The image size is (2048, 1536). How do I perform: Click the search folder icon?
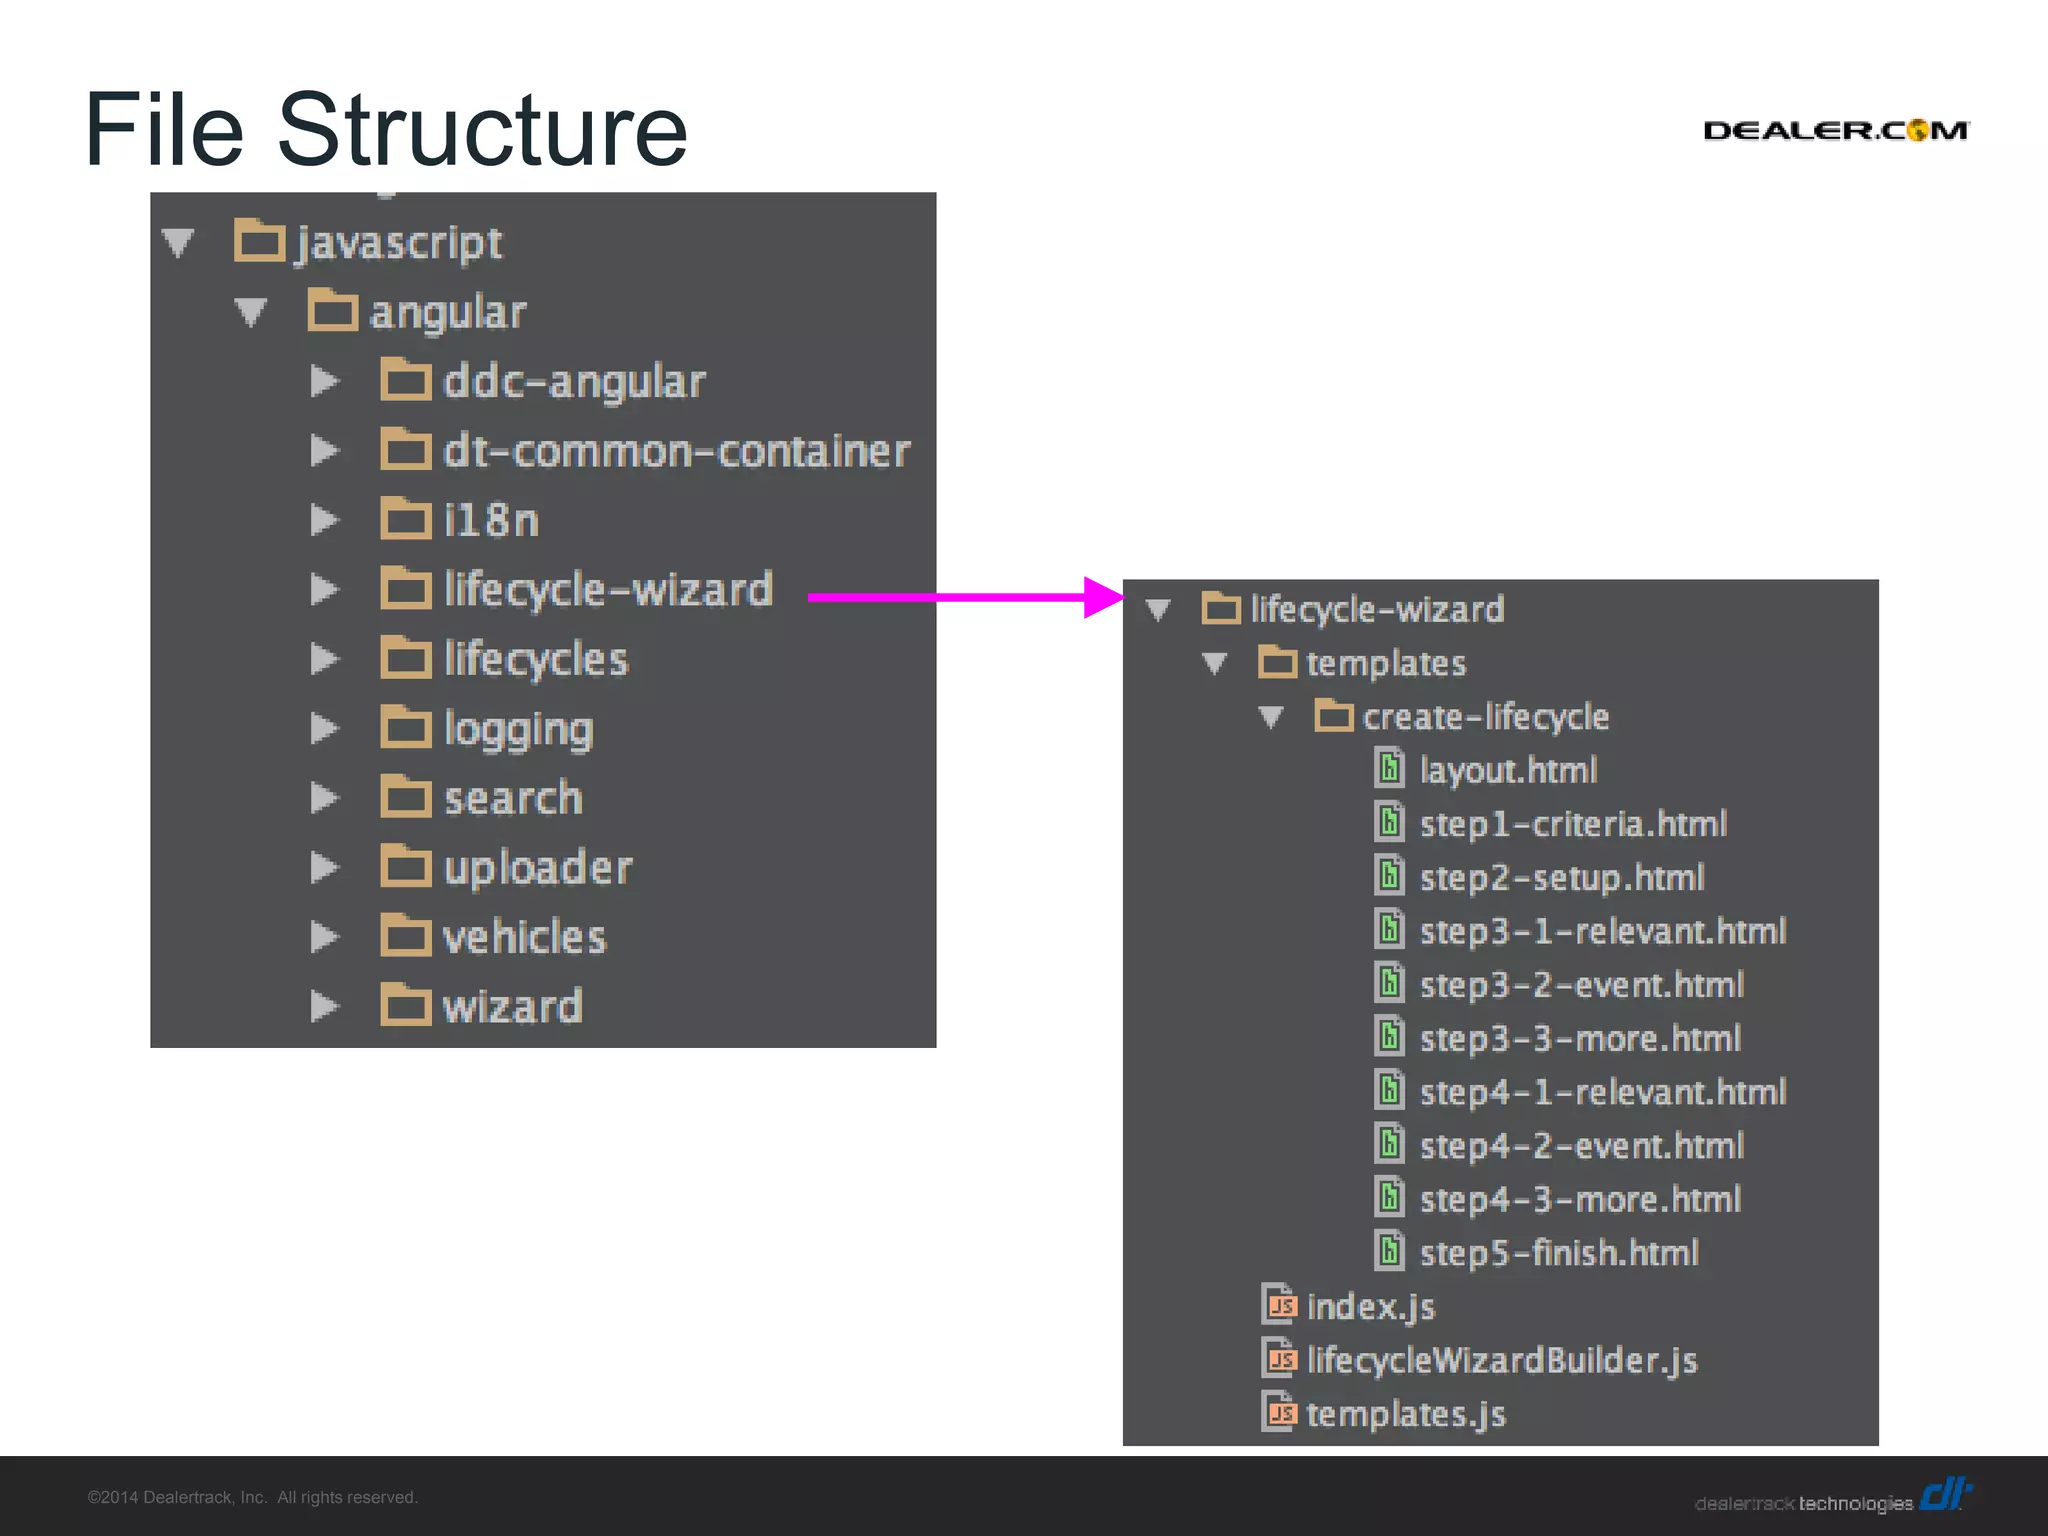click(406, 796)
